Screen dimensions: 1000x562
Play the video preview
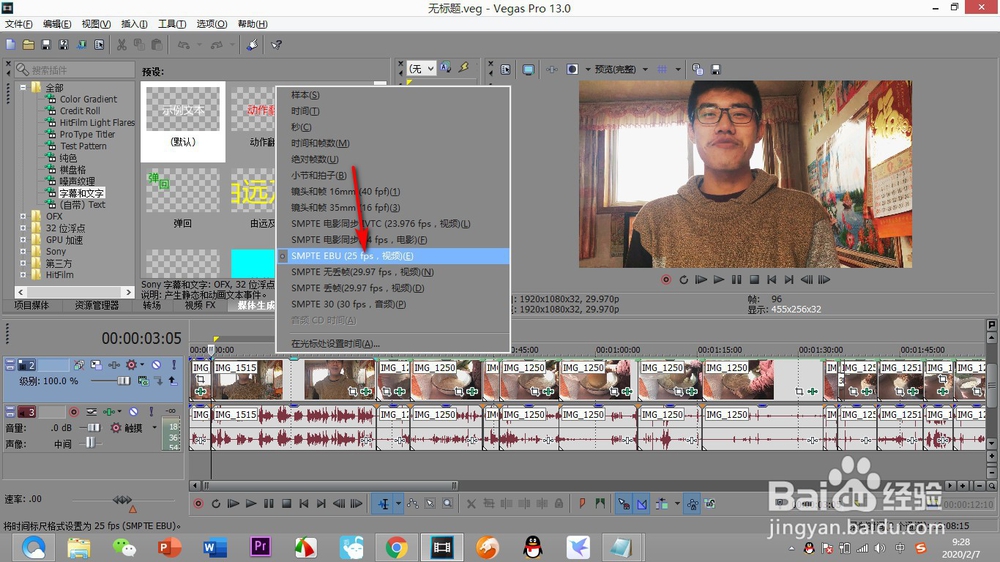tap(719, 279)
